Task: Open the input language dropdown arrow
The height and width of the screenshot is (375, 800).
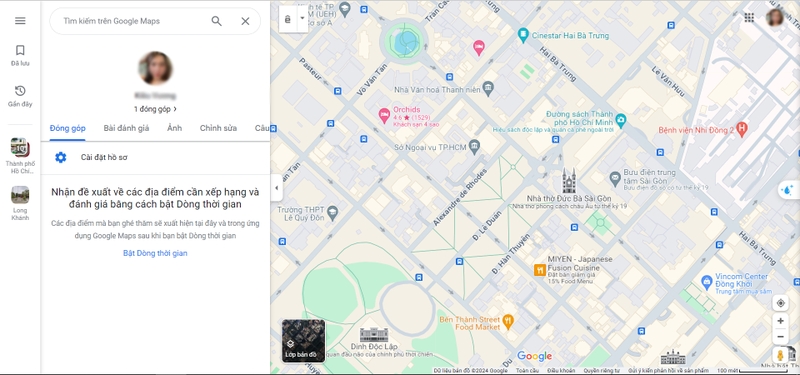Action: [302, 18]
